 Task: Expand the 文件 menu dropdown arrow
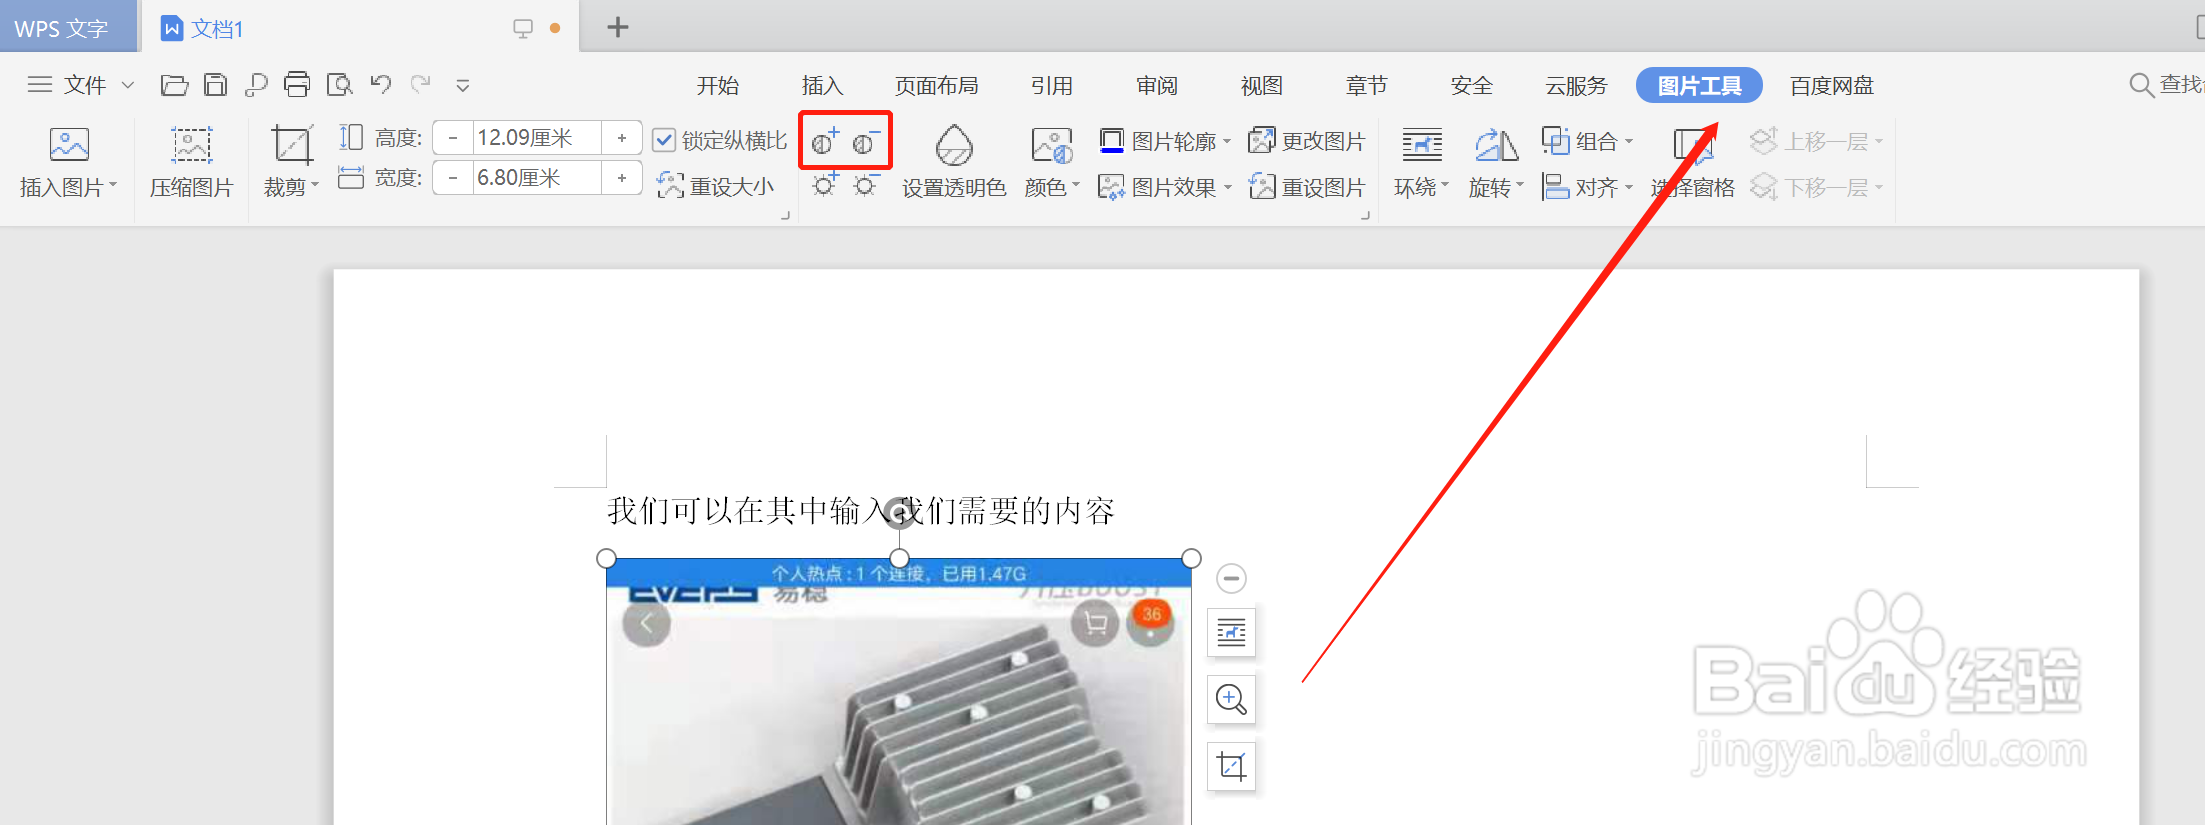coord(128,85)
